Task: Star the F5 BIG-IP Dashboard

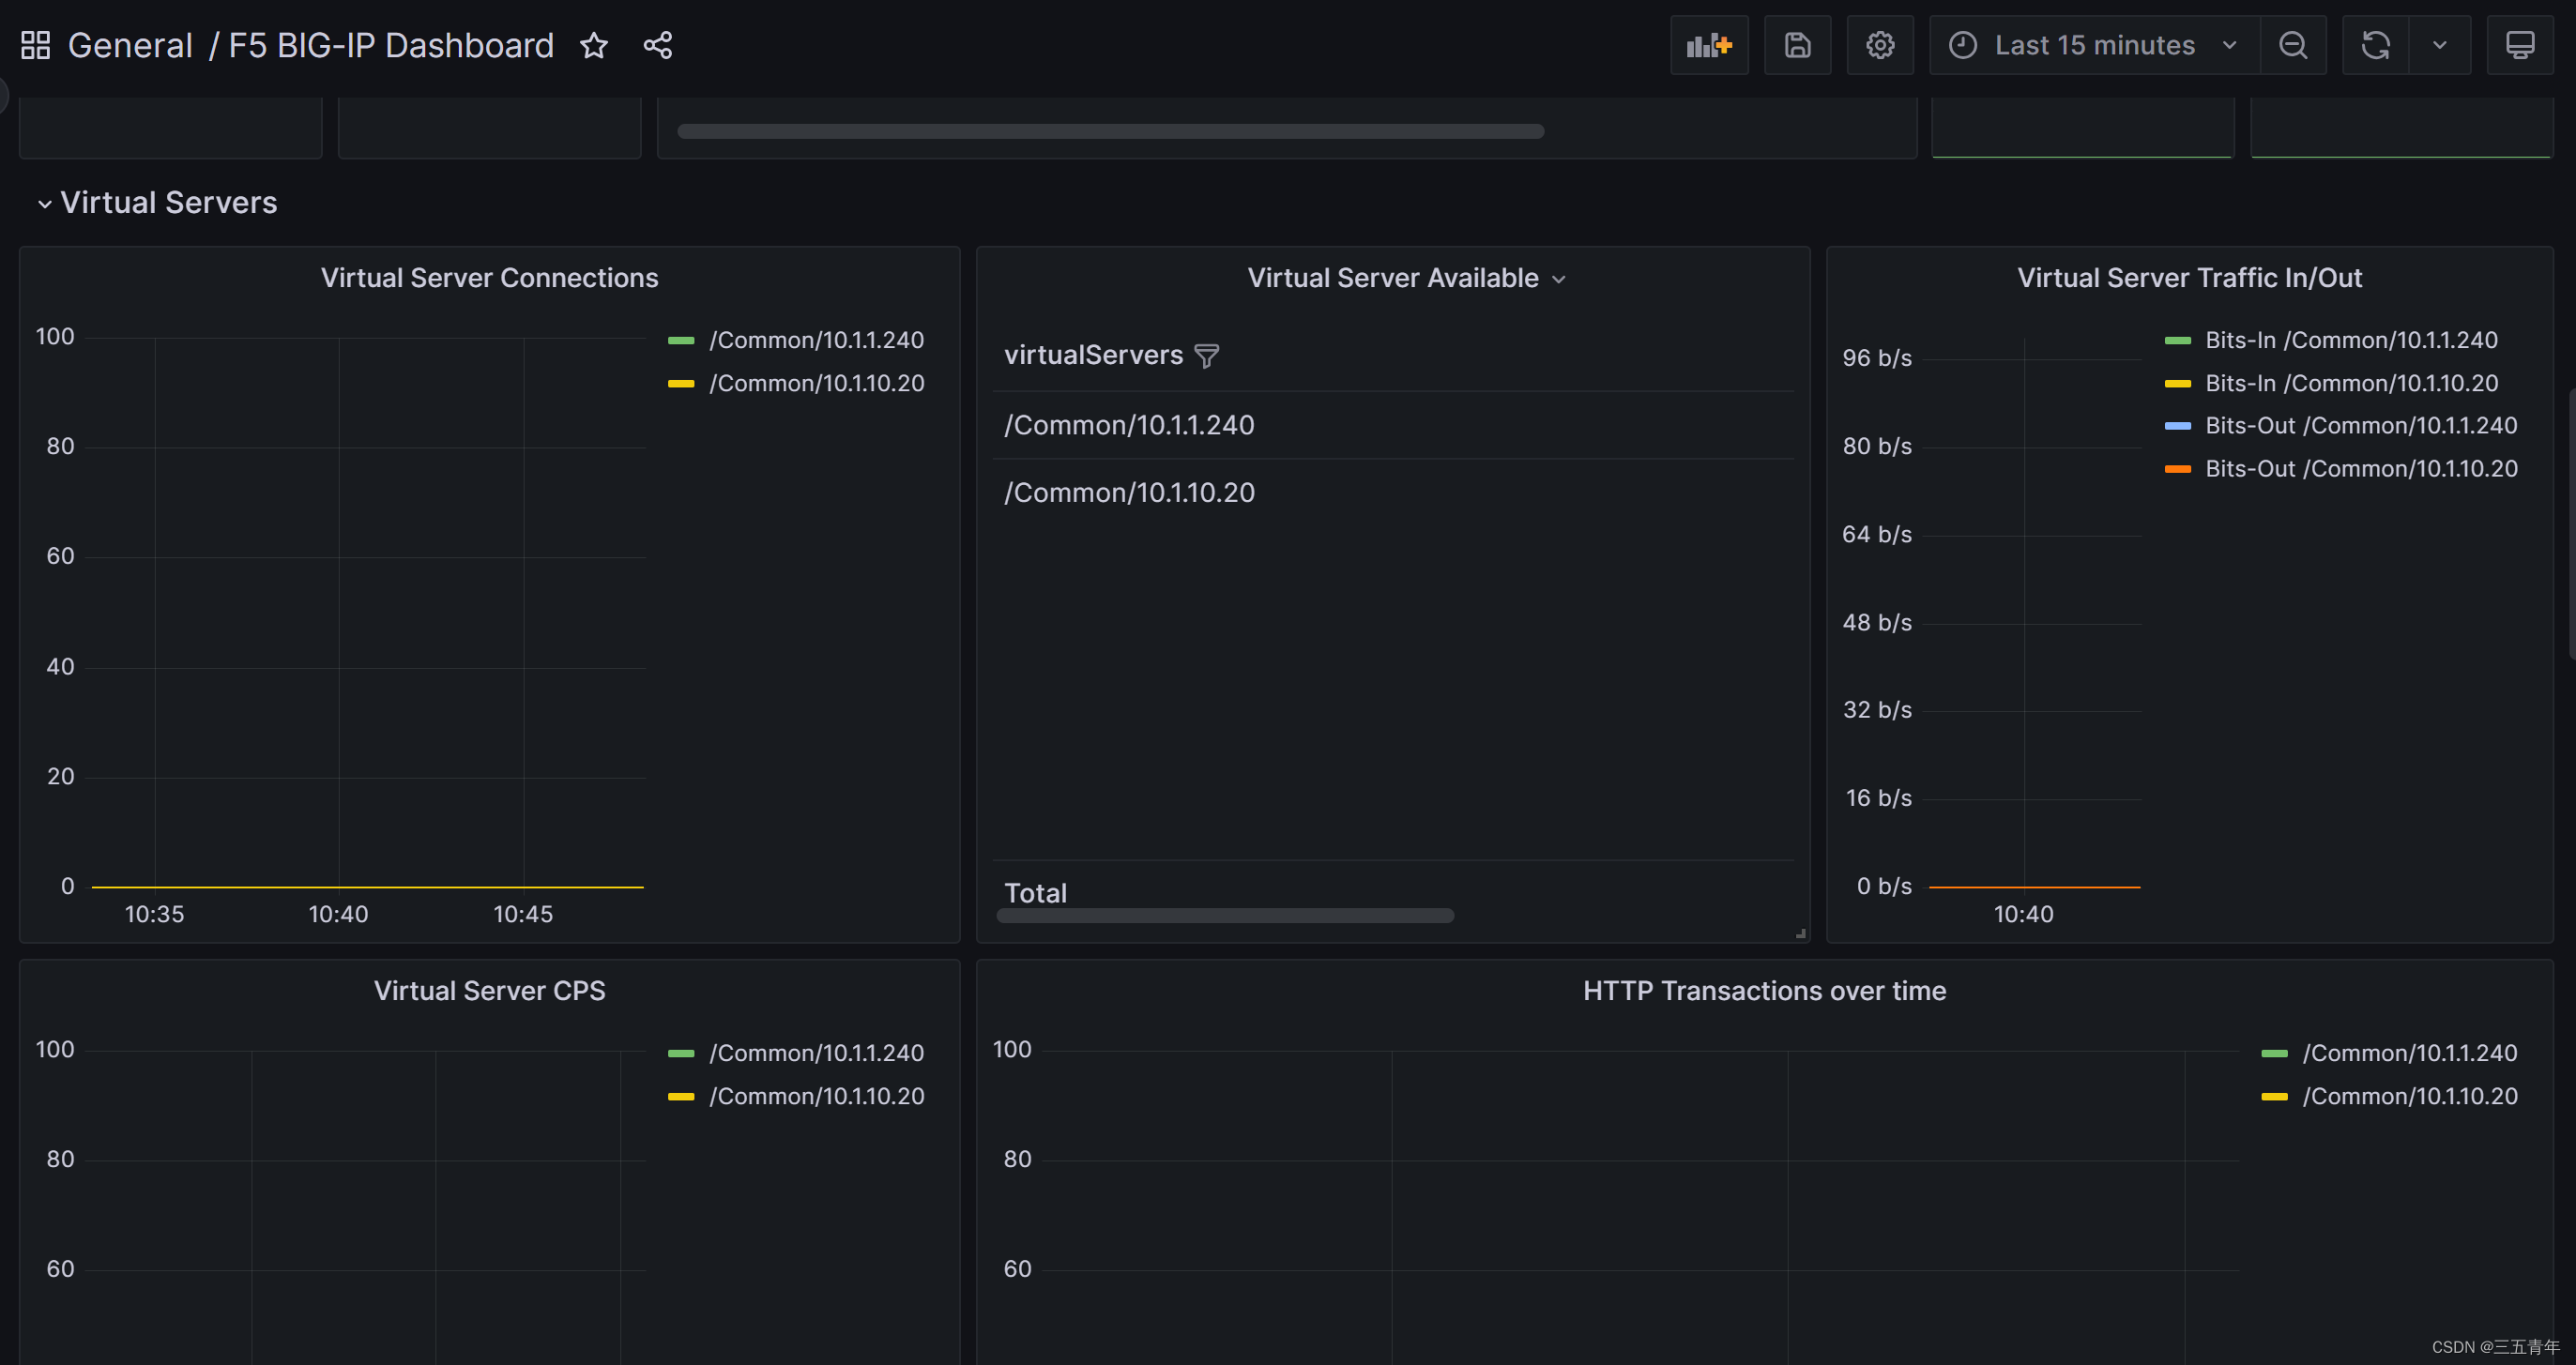Action: point(594,45)
